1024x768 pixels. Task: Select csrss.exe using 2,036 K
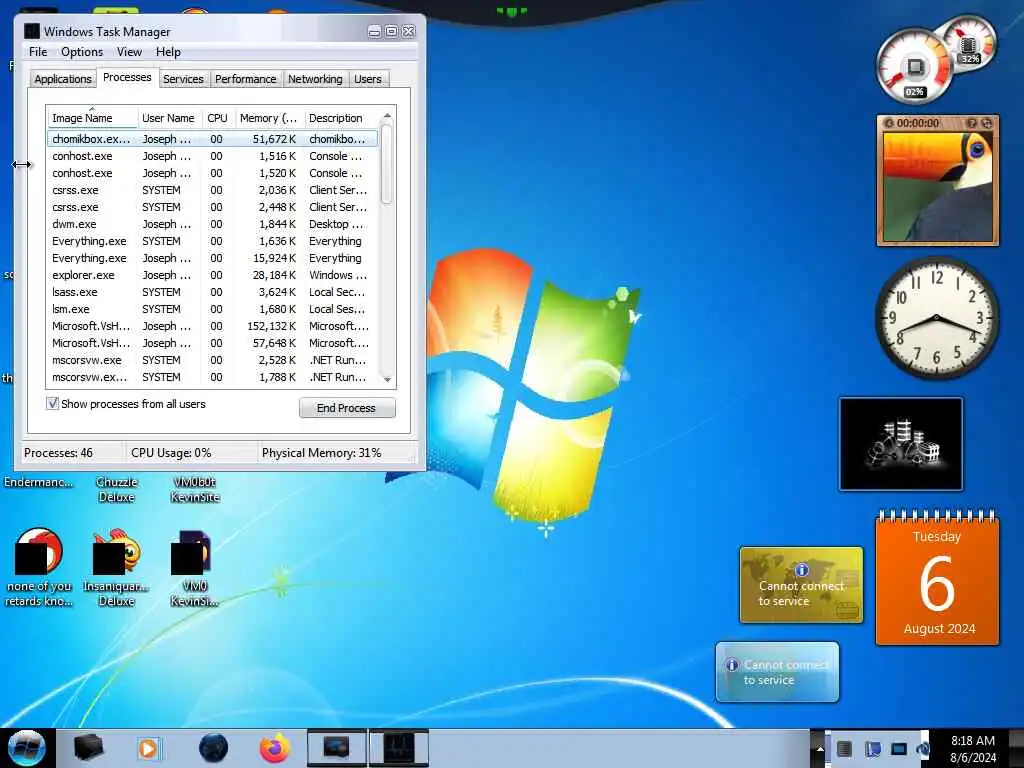pos(212,190)
